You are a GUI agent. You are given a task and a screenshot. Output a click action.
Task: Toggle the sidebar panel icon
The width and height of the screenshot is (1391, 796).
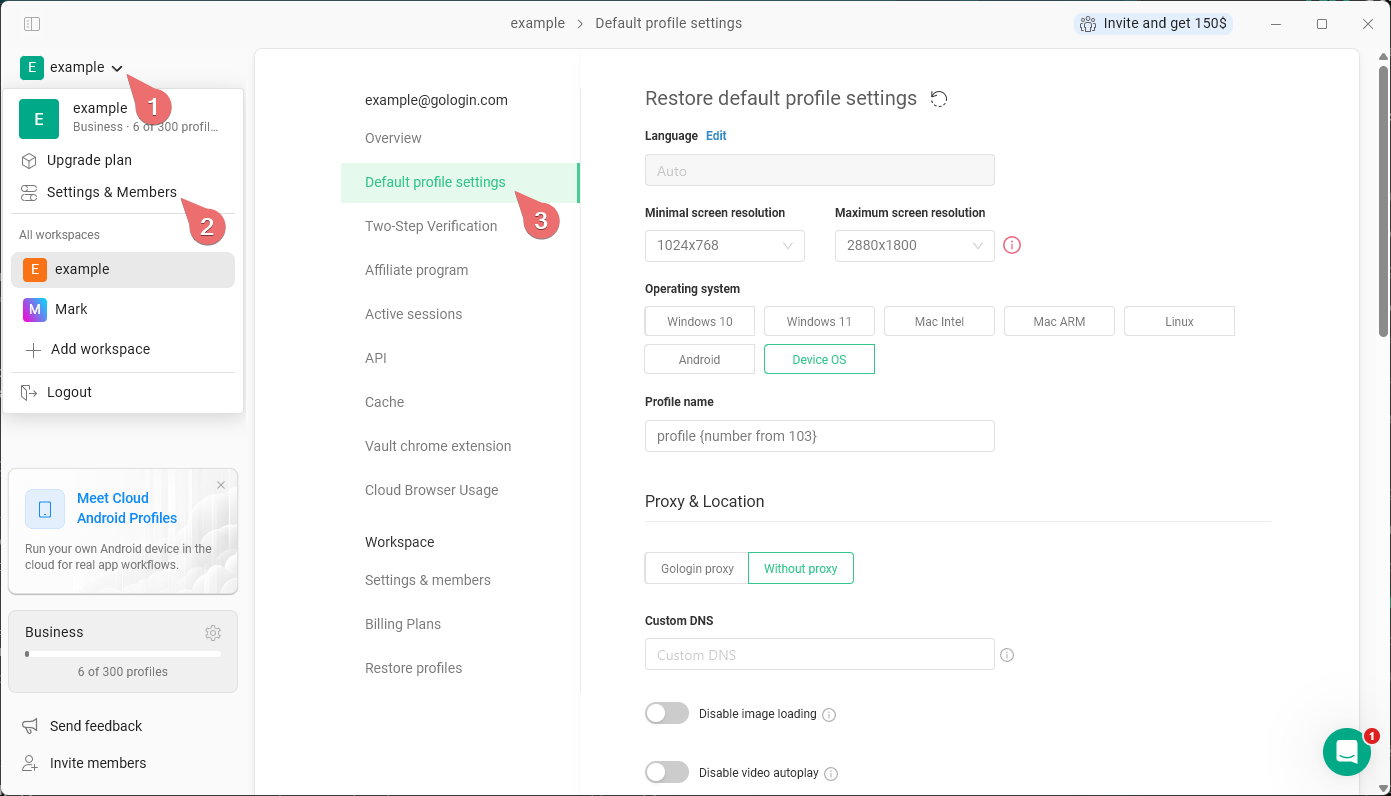coord(32,23)
